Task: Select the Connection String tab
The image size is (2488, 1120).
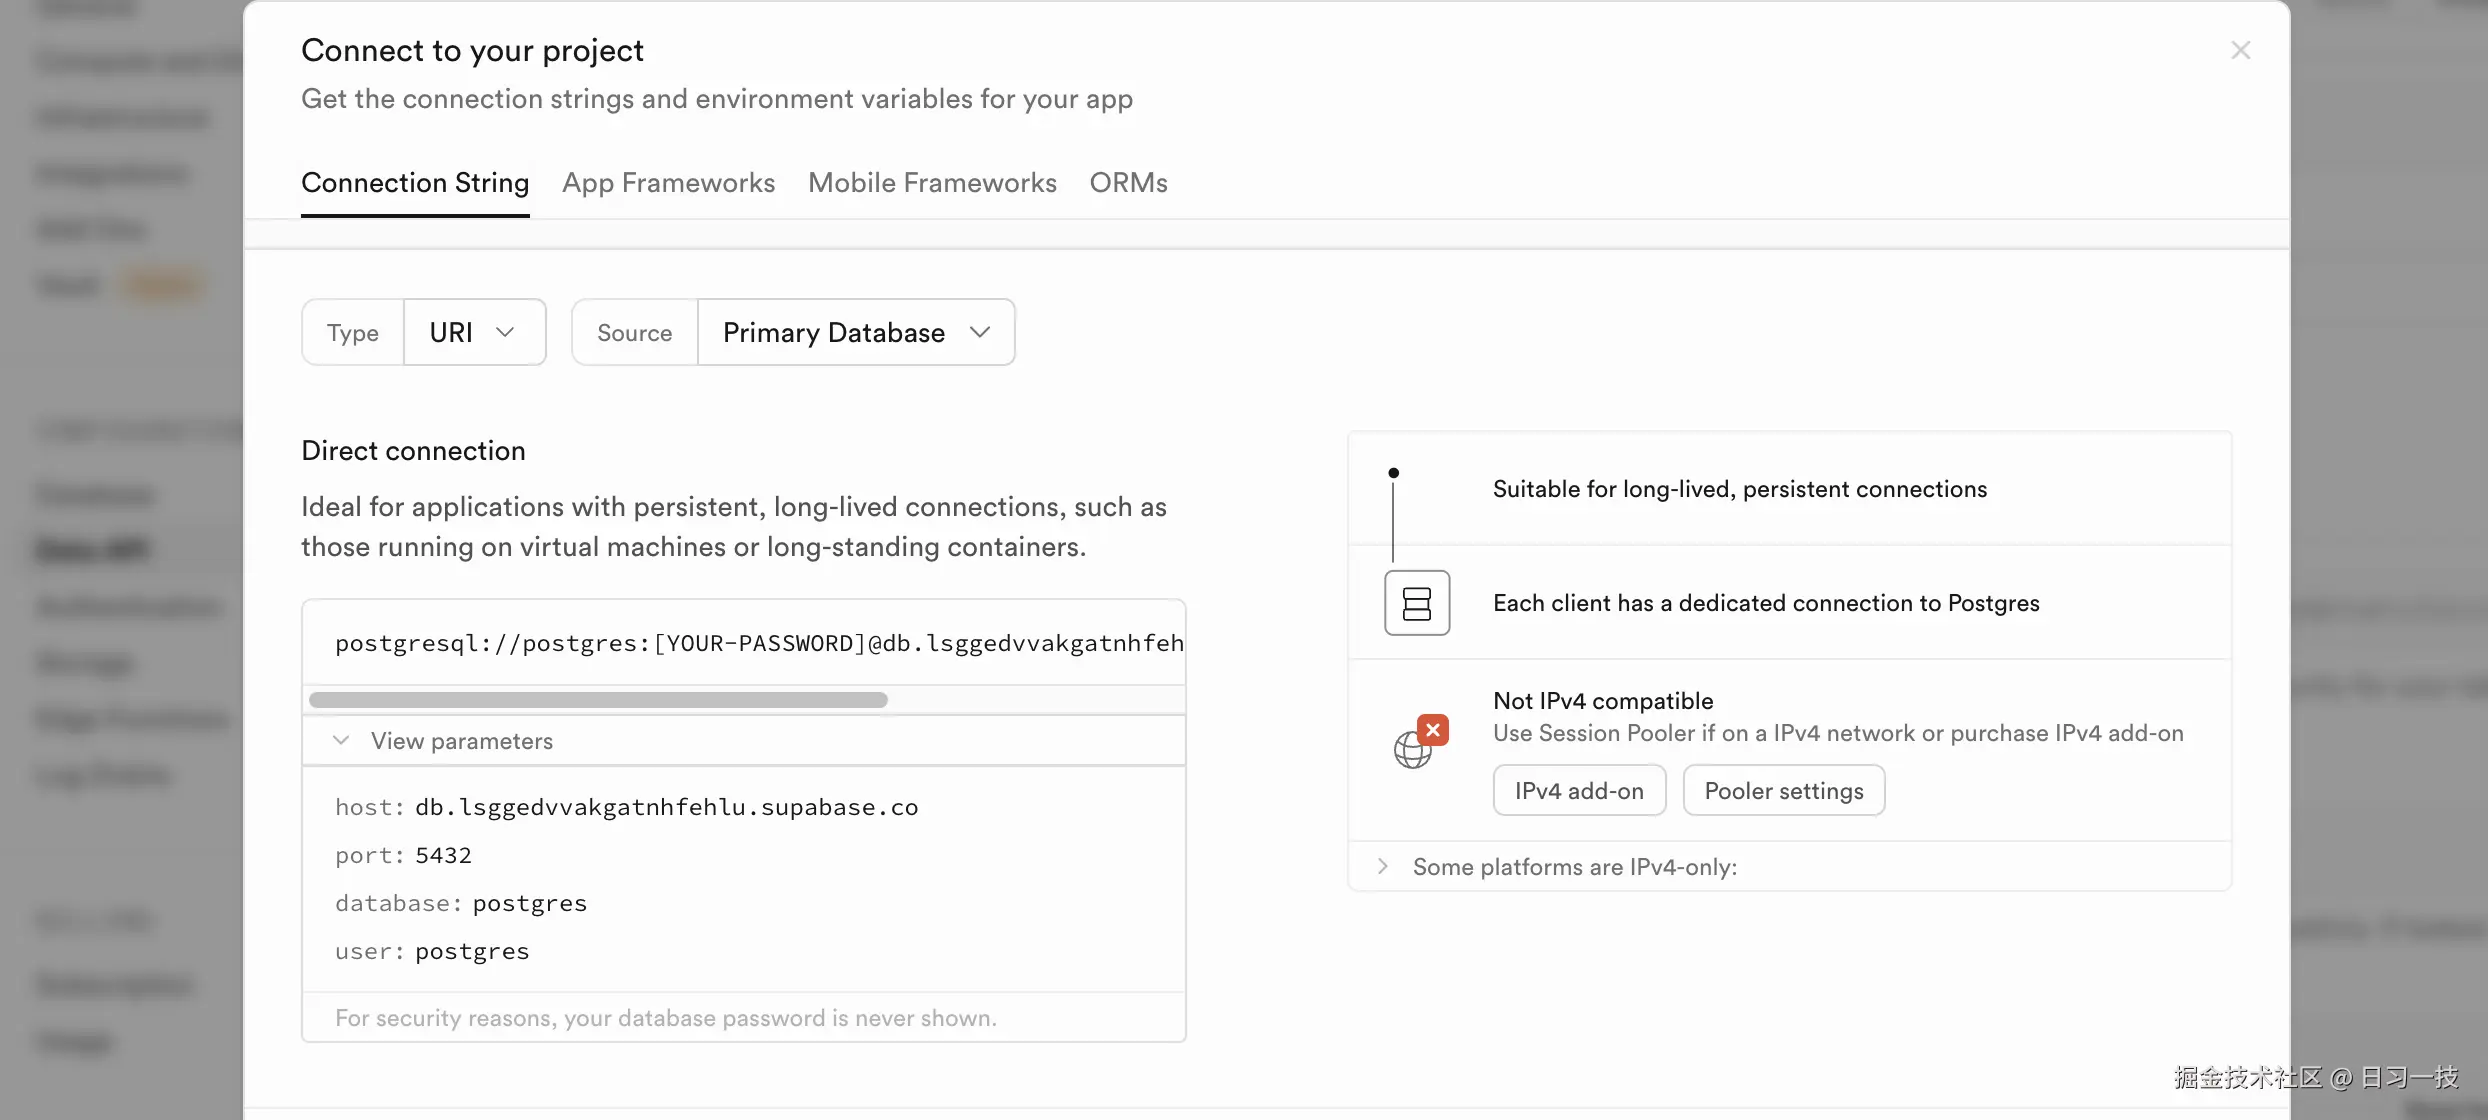Action: (x=415, y=183)
